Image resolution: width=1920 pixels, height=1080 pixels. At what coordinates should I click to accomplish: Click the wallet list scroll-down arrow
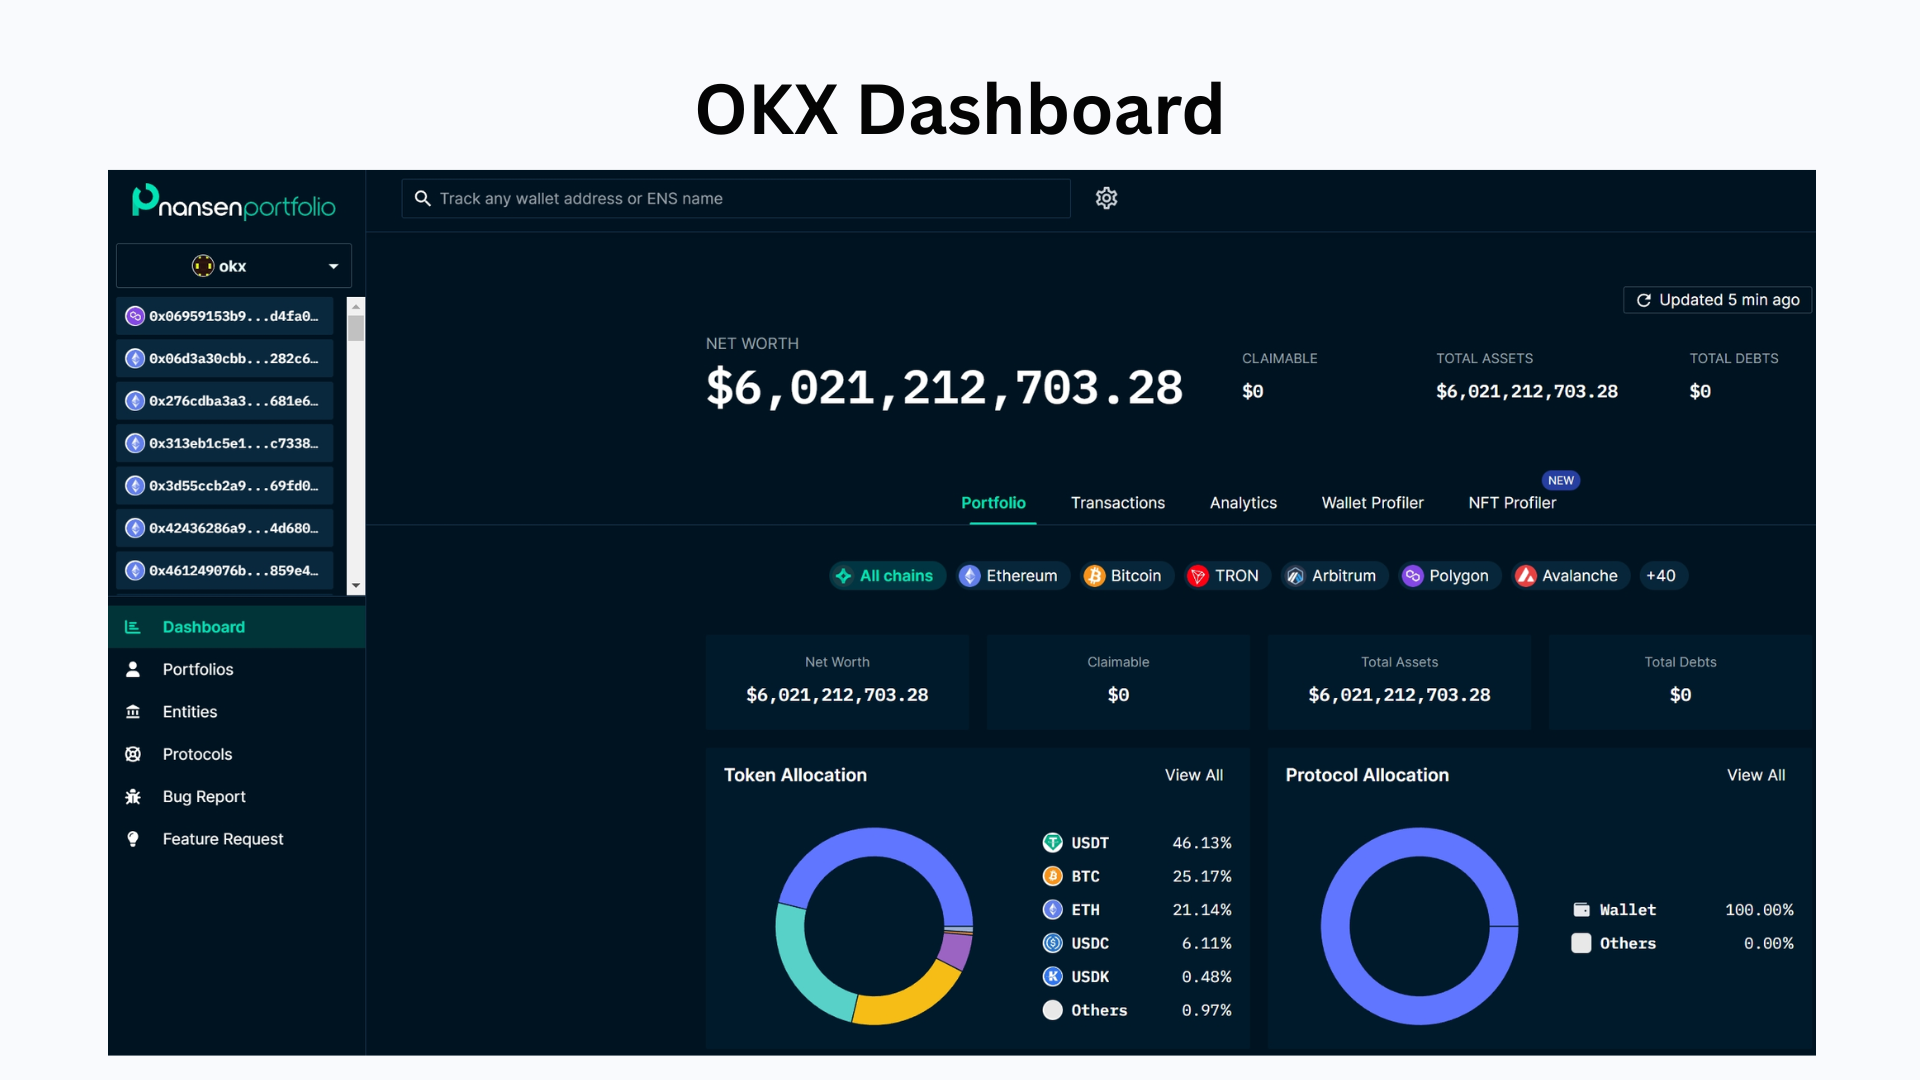click(356, 586)
